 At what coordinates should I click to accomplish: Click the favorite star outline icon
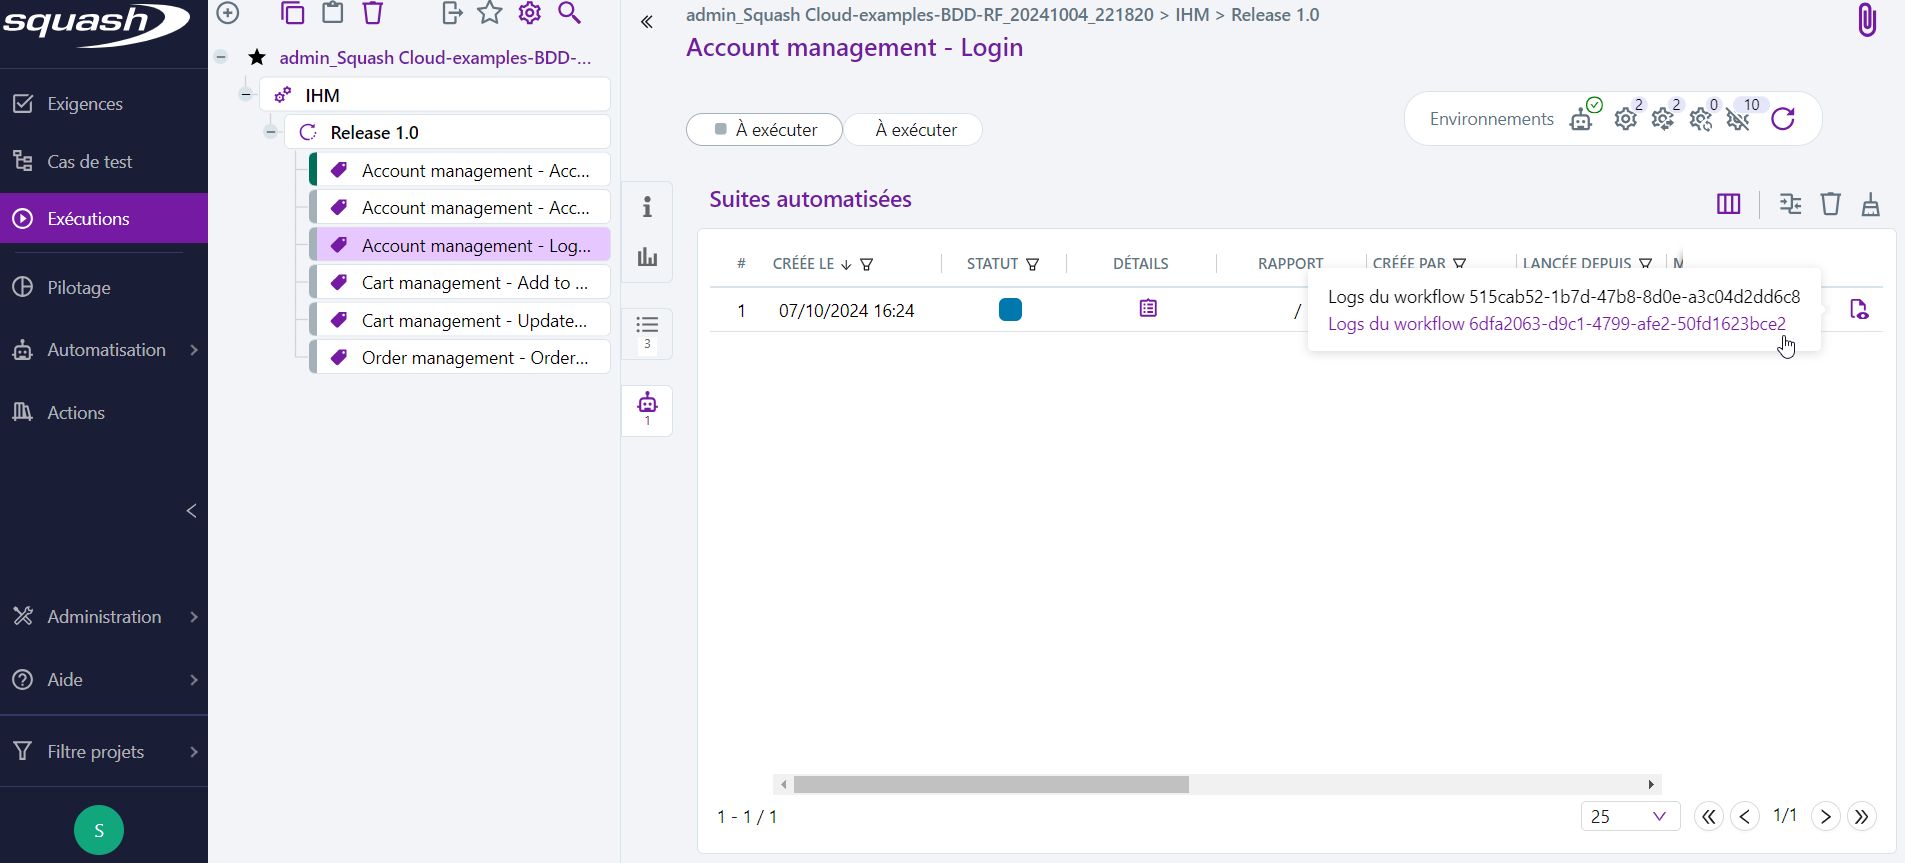490,13
